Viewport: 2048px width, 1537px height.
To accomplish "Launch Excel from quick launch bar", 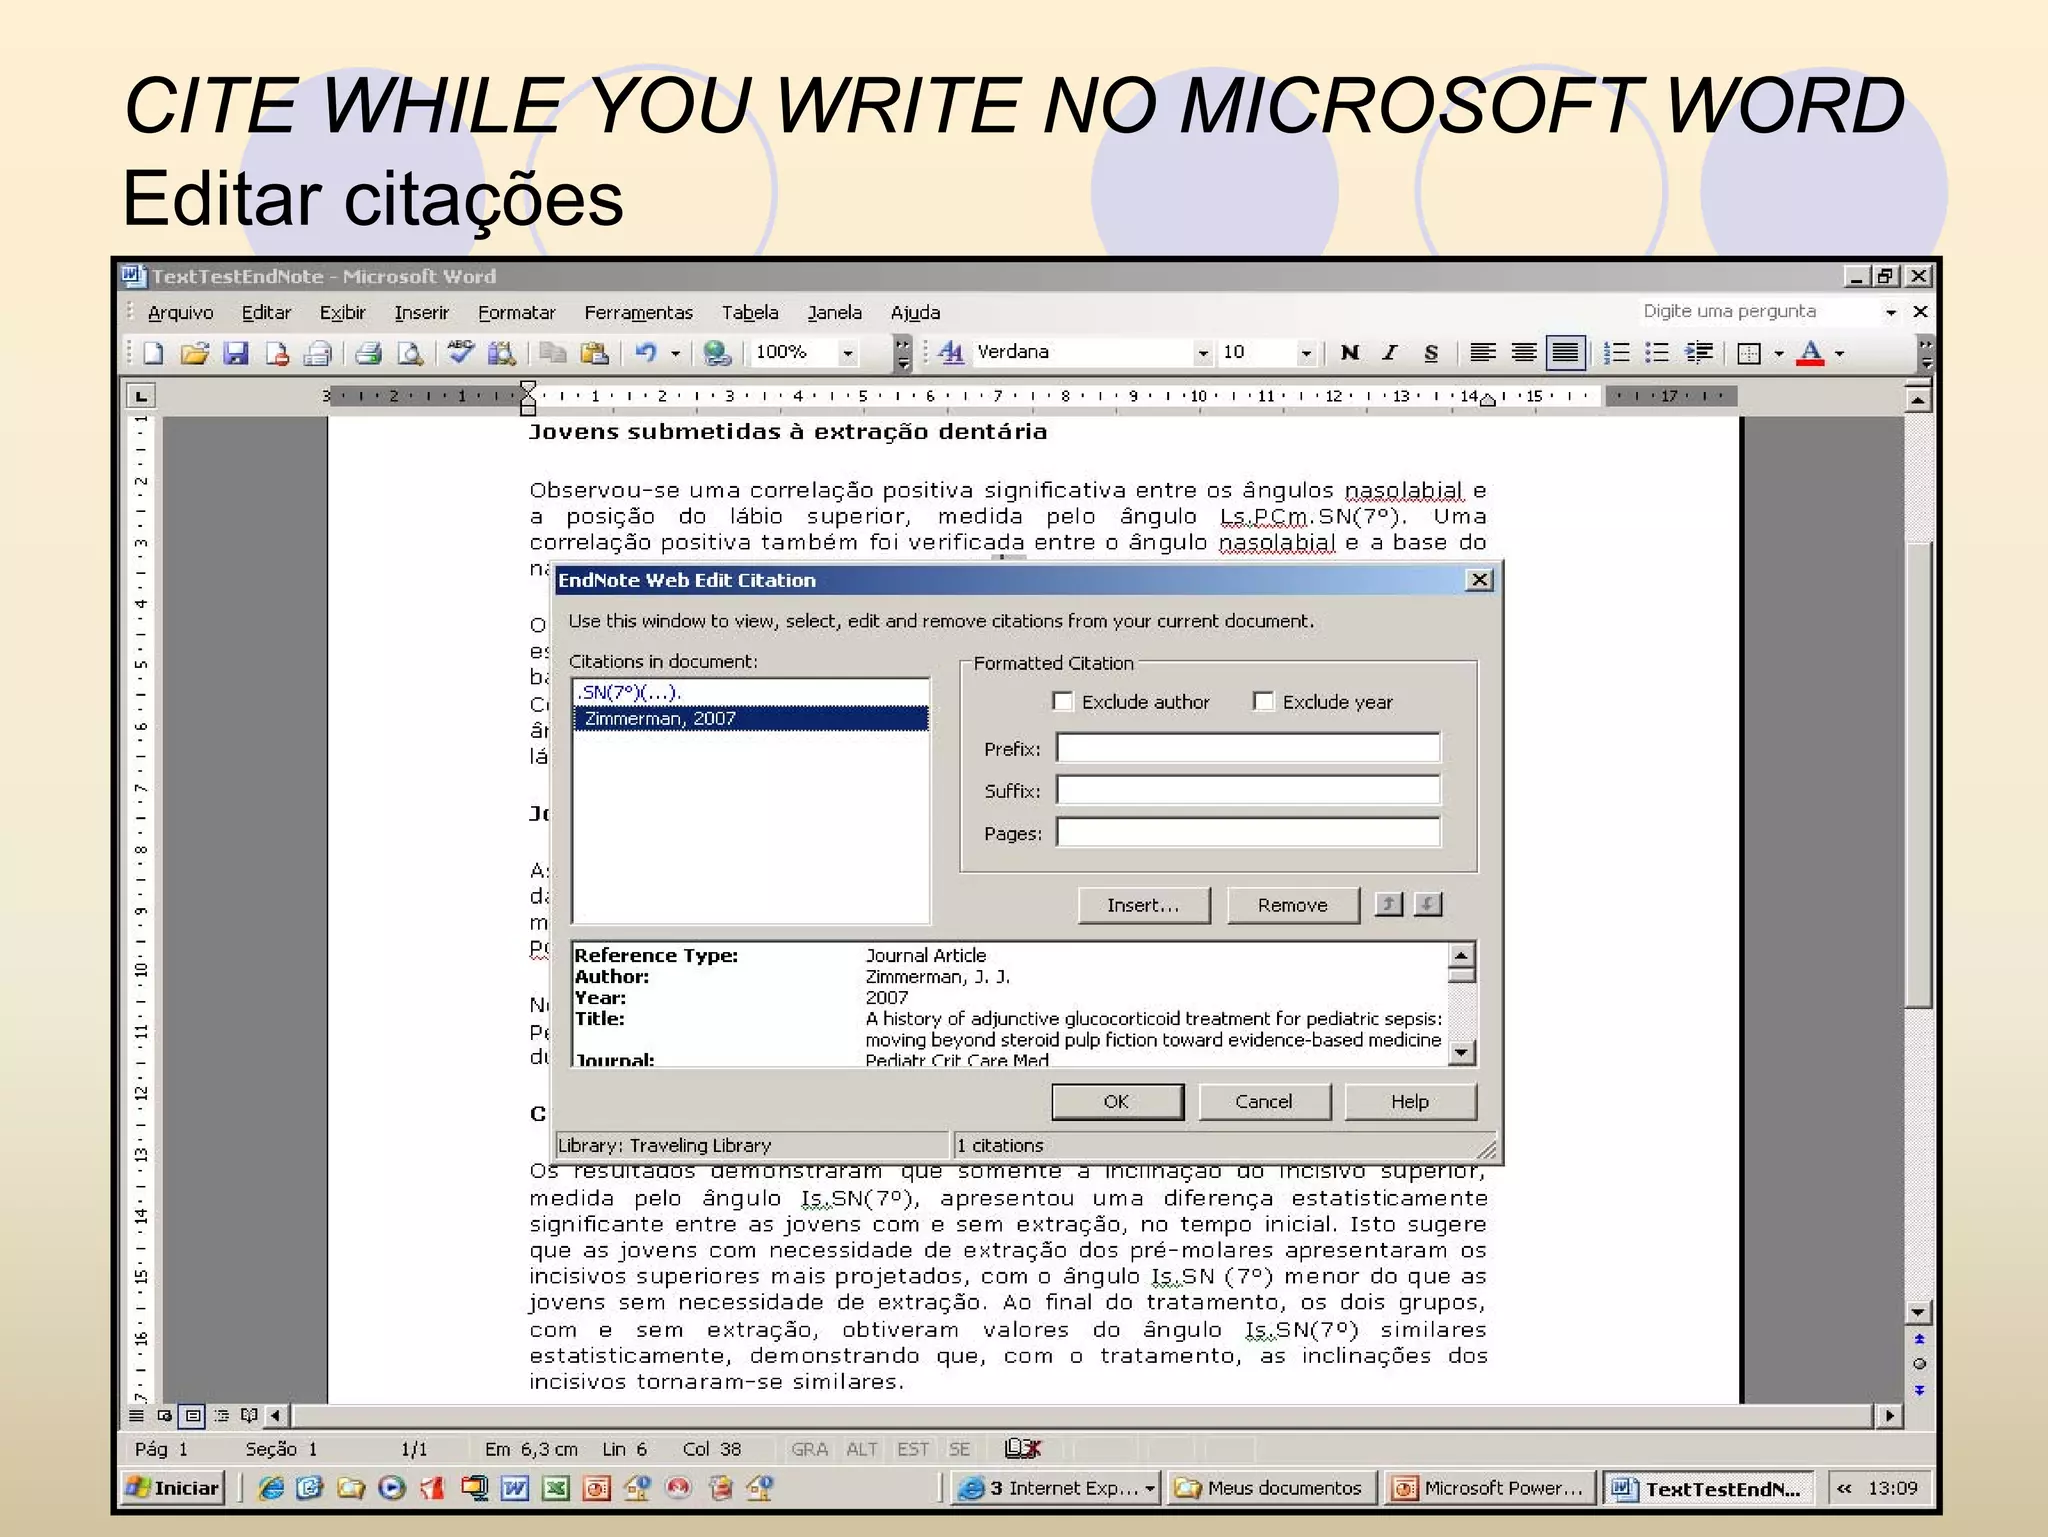I will [555, 1489].
